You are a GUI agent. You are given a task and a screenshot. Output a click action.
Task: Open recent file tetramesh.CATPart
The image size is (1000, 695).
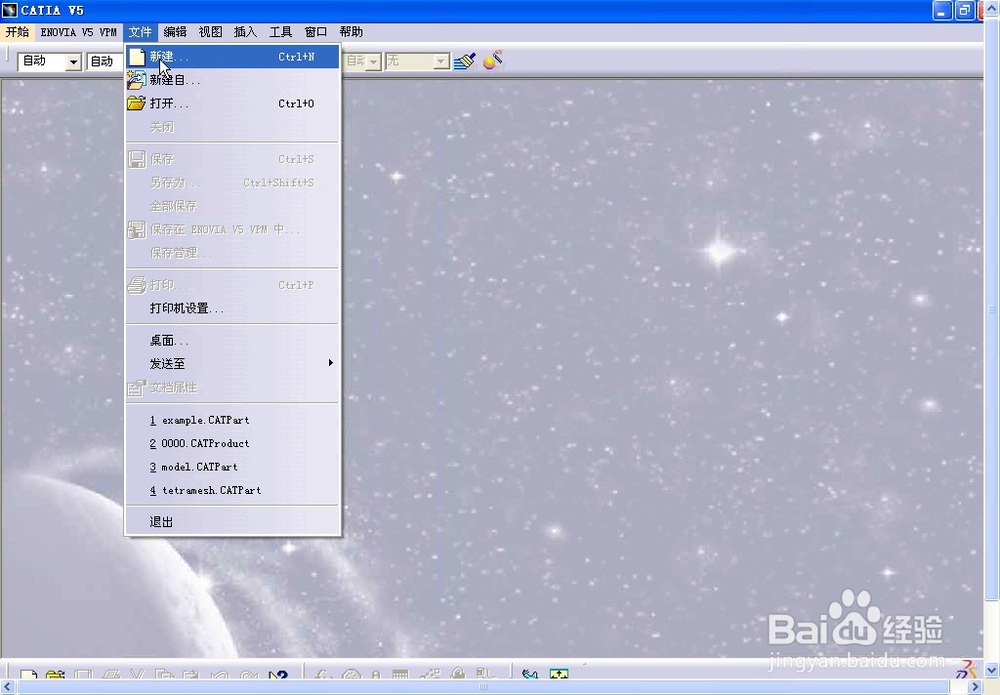pos(232,490)
